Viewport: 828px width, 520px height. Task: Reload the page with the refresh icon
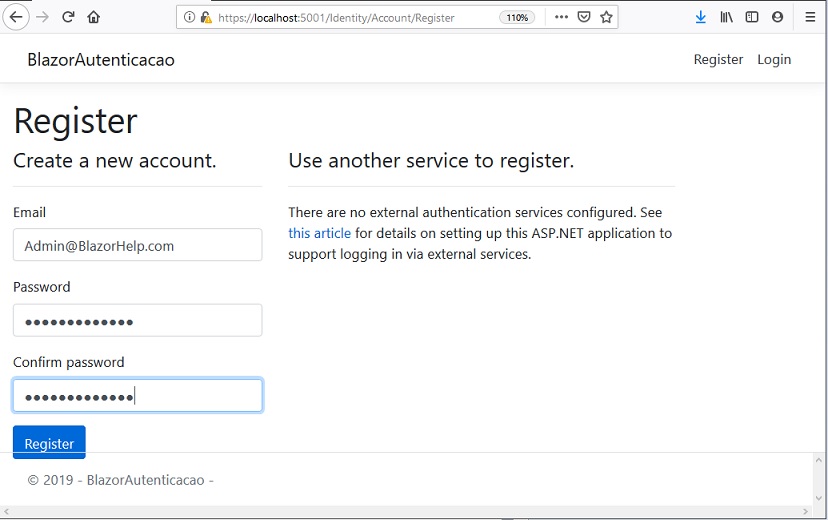point(68,17)
